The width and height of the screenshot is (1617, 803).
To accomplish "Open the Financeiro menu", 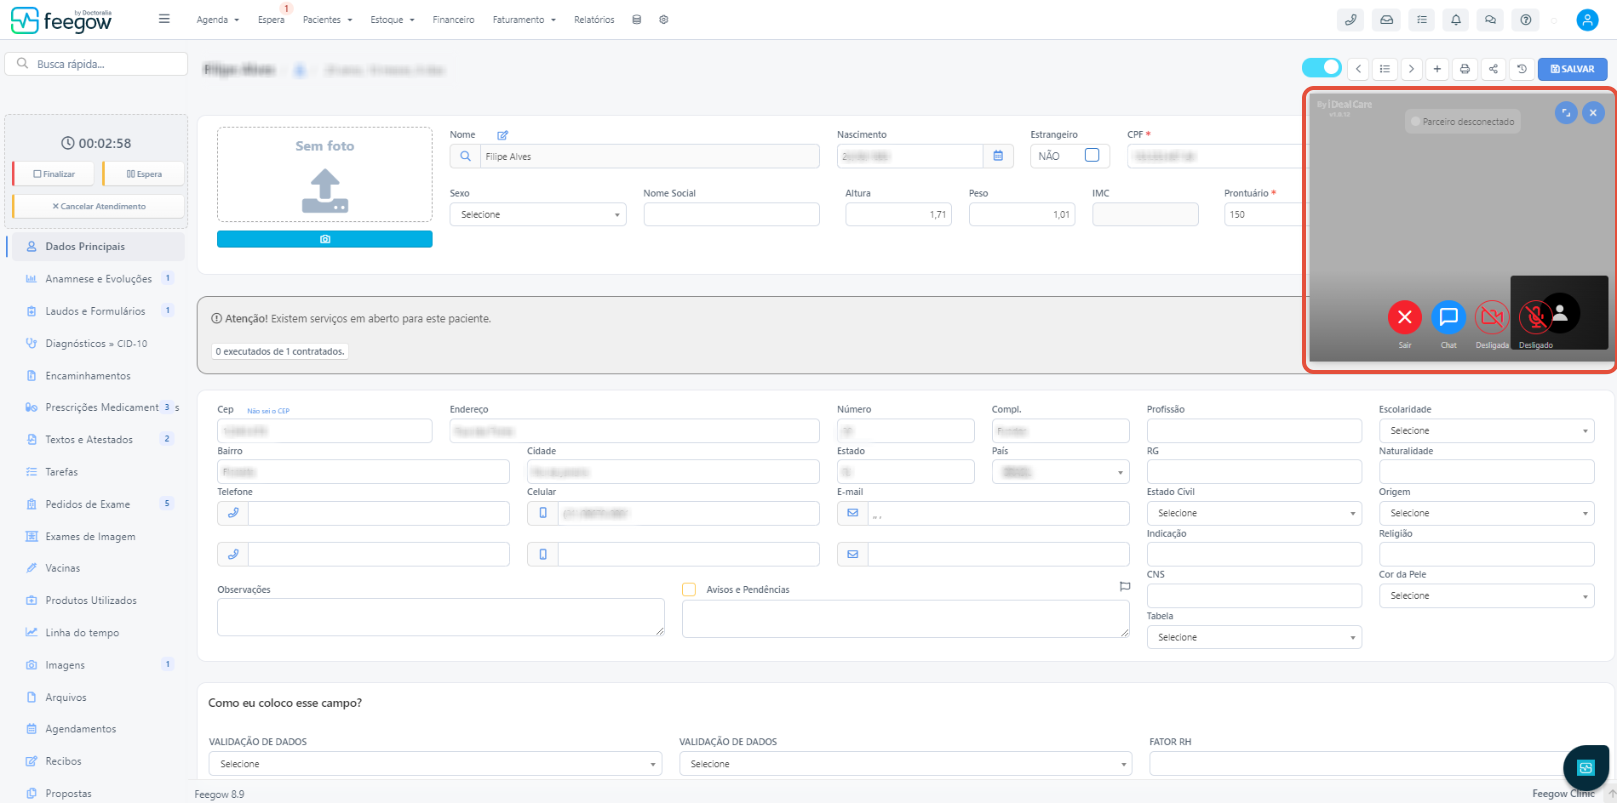I will [453, 20].
